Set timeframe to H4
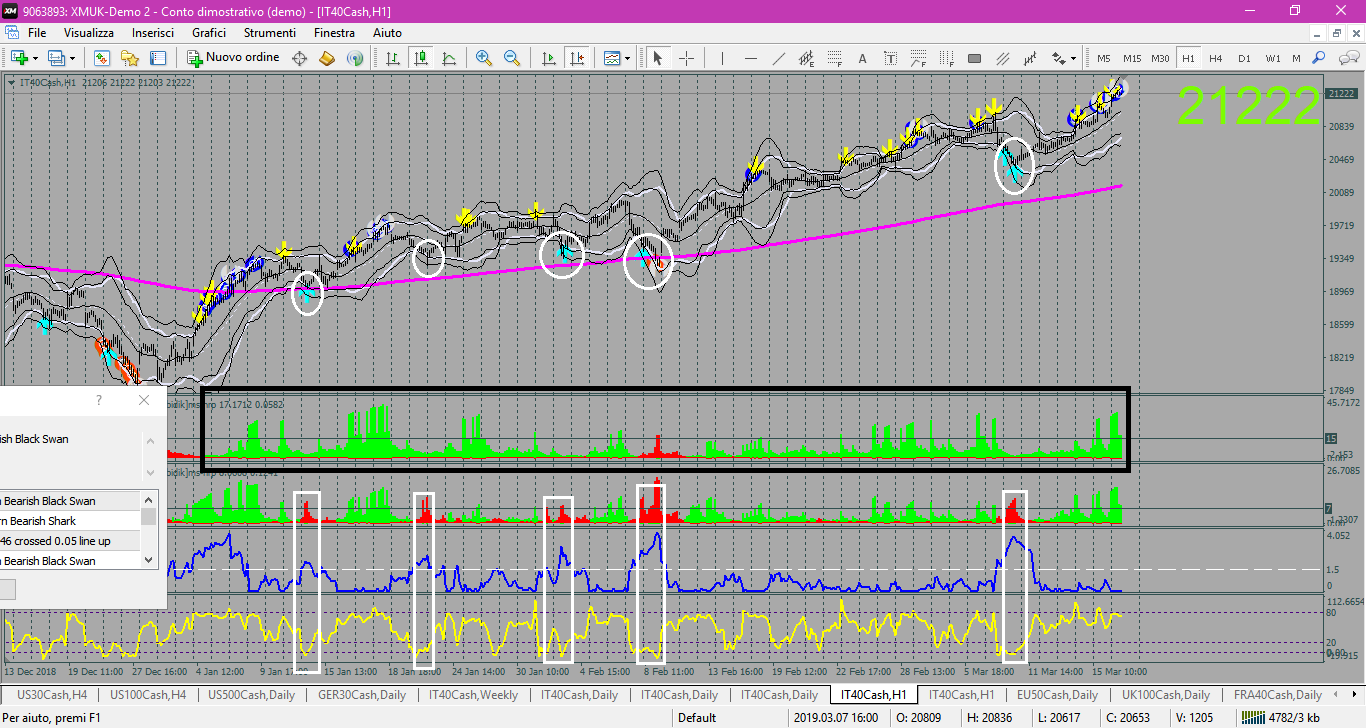Viewport: 1366px width, 728px height. pos(1216,58)
